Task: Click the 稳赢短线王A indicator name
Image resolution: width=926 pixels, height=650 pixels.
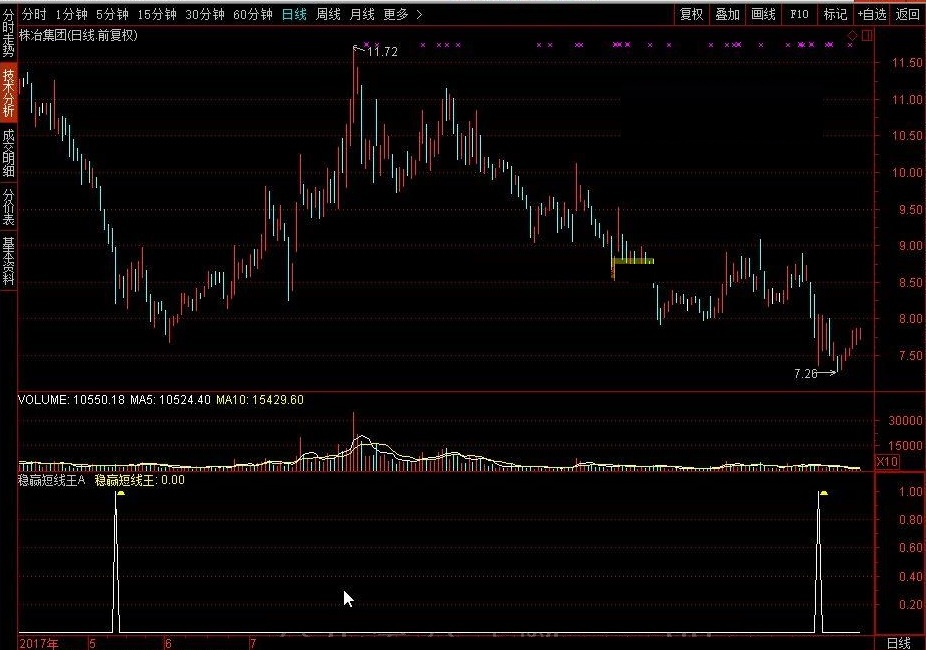Action: coord(52,481)
